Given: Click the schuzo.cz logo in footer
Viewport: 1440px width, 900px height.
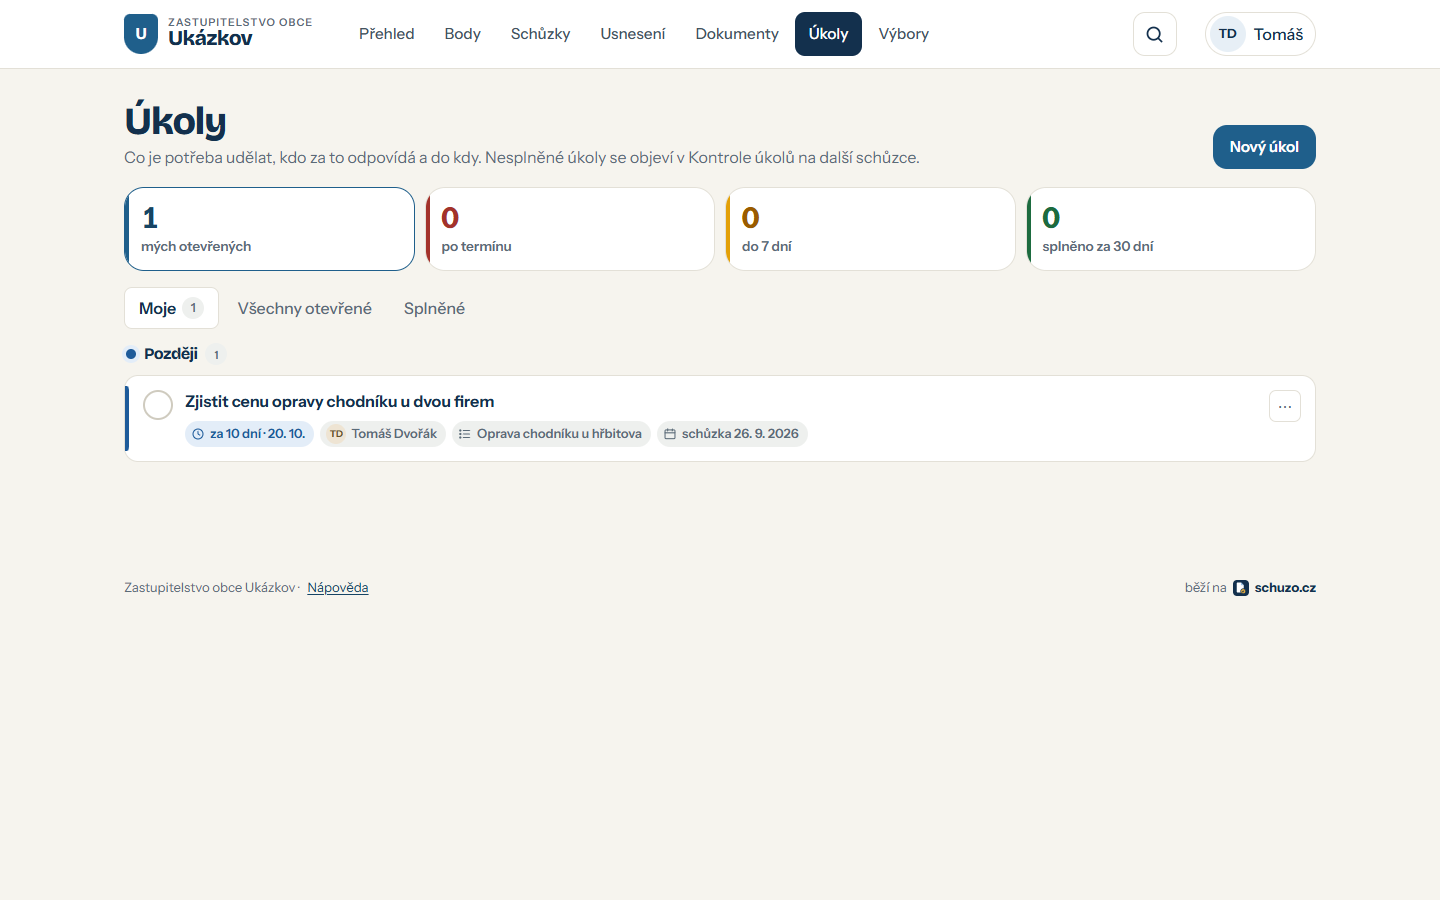Looking at the screenshot, I should coord(1274,588).
